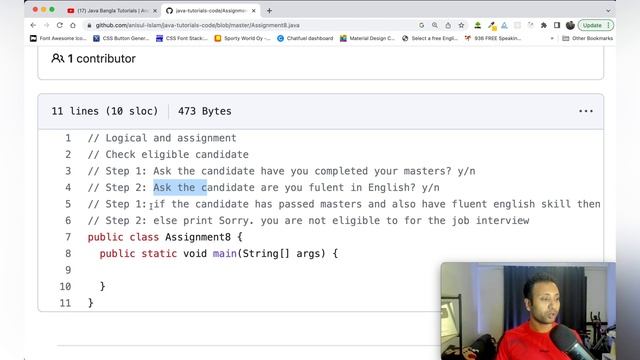This screenshot has width=640, height=360.
Task: Open the CSS Button Generator bookmark
Action: [x=121, y=38]
